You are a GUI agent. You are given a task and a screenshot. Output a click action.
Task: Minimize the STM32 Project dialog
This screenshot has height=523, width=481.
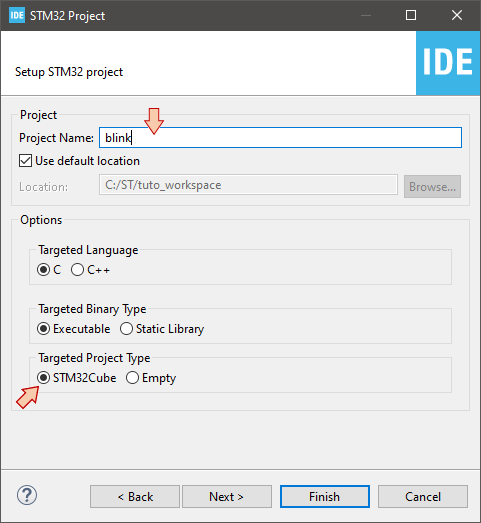click(x=366, y=15)
